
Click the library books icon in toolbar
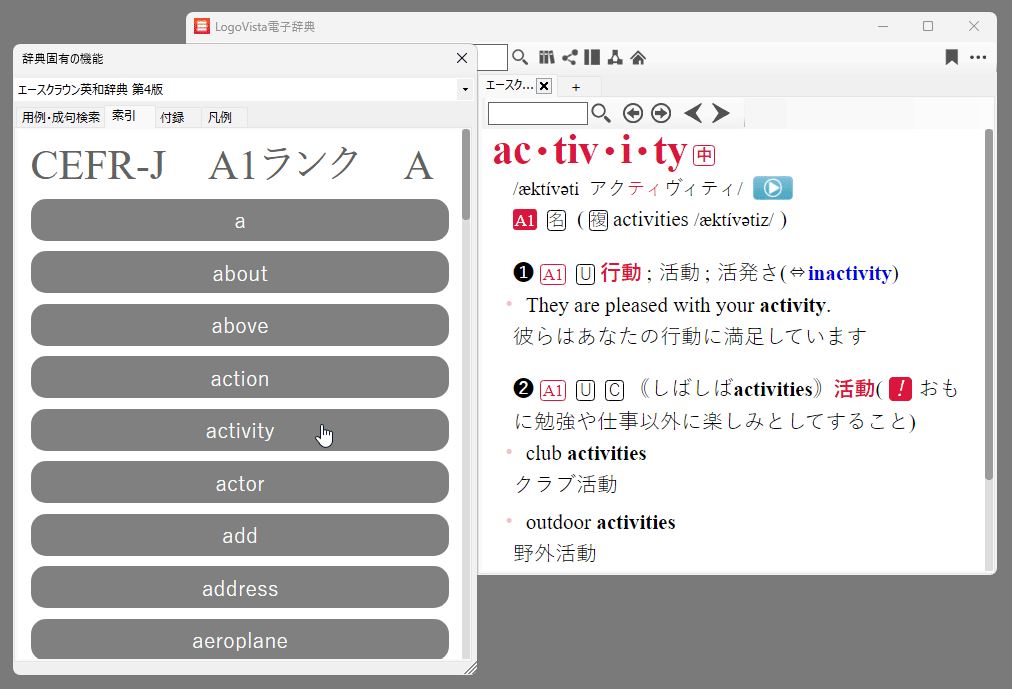[x=547, y=57]
